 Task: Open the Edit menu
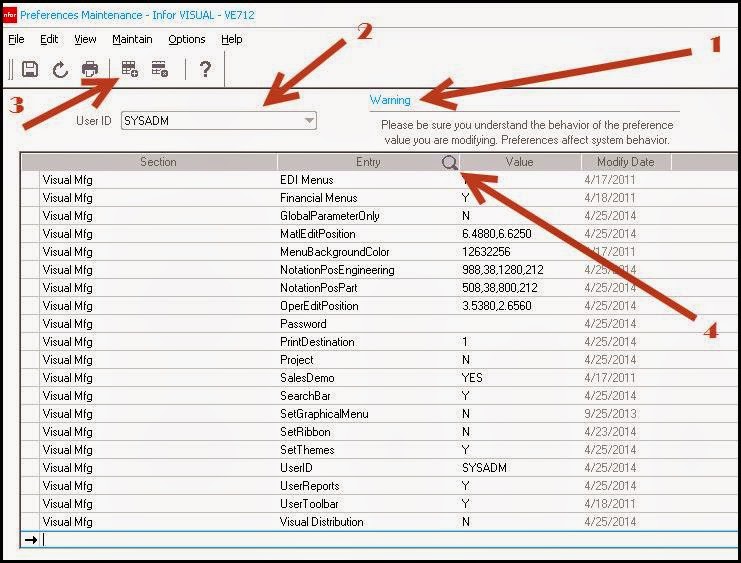(49, 39)
